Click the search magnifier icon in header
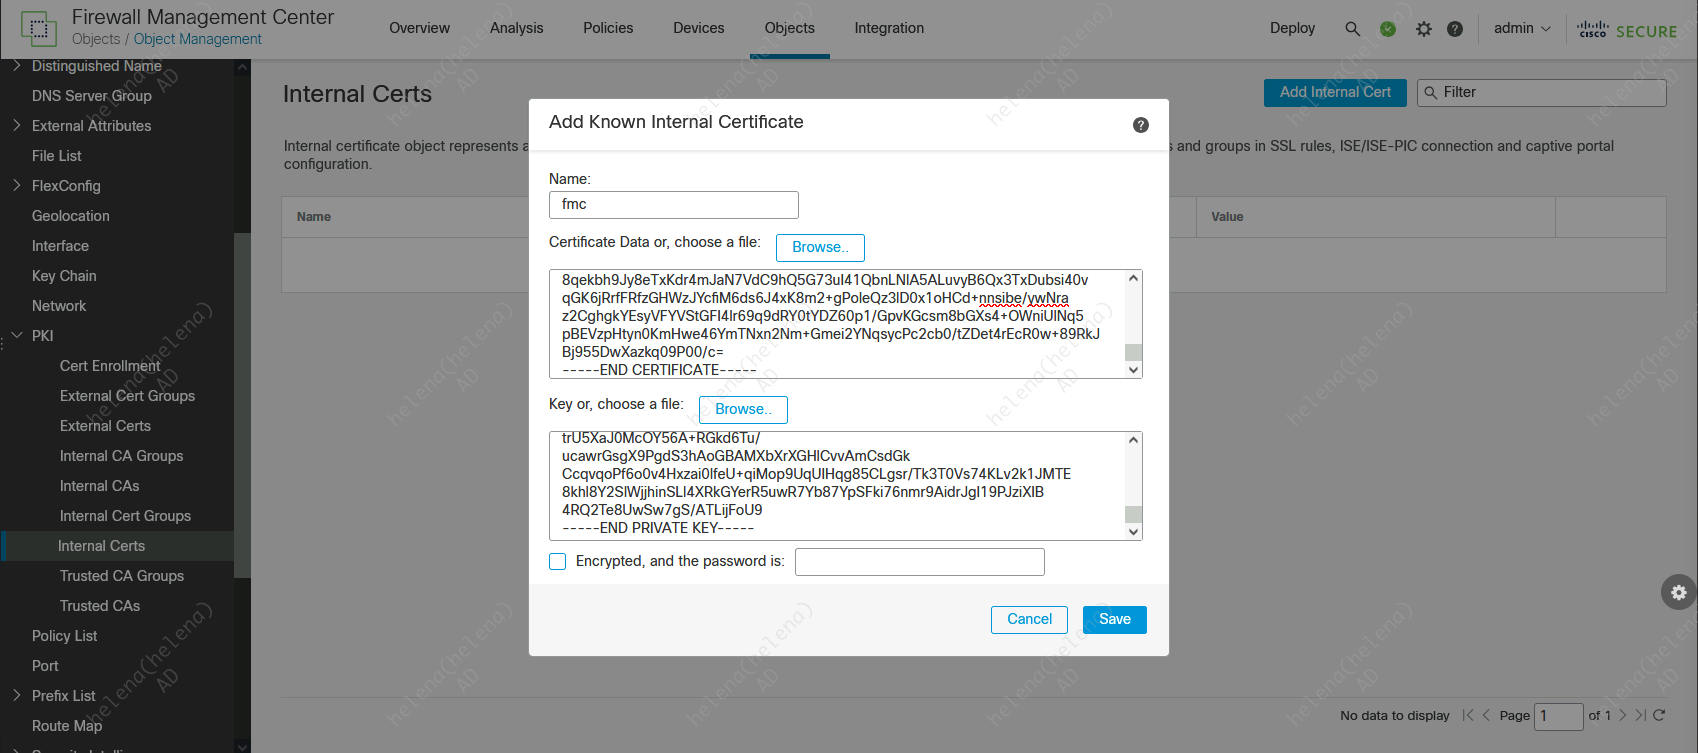Screen dimensions: 1698x753 pos(1352,29)
